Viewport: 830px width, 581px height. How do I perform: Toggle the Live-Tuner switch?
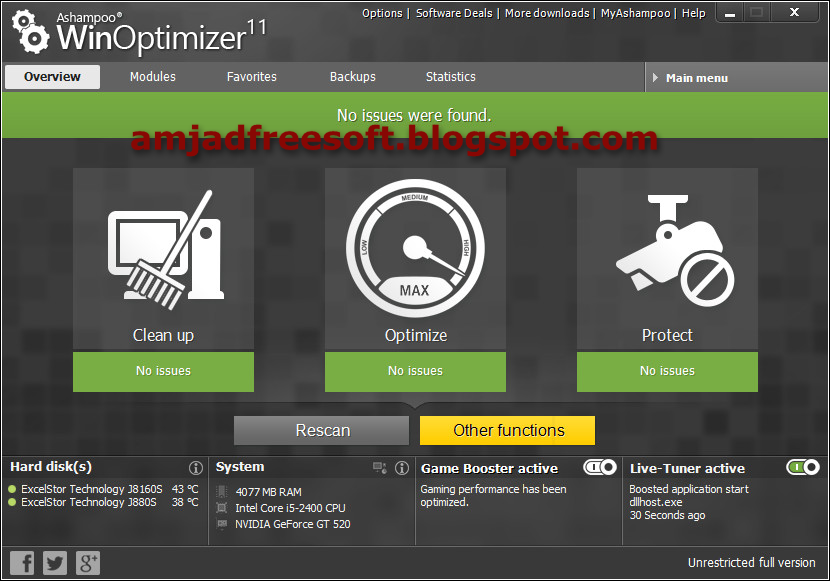pos(803,467)
